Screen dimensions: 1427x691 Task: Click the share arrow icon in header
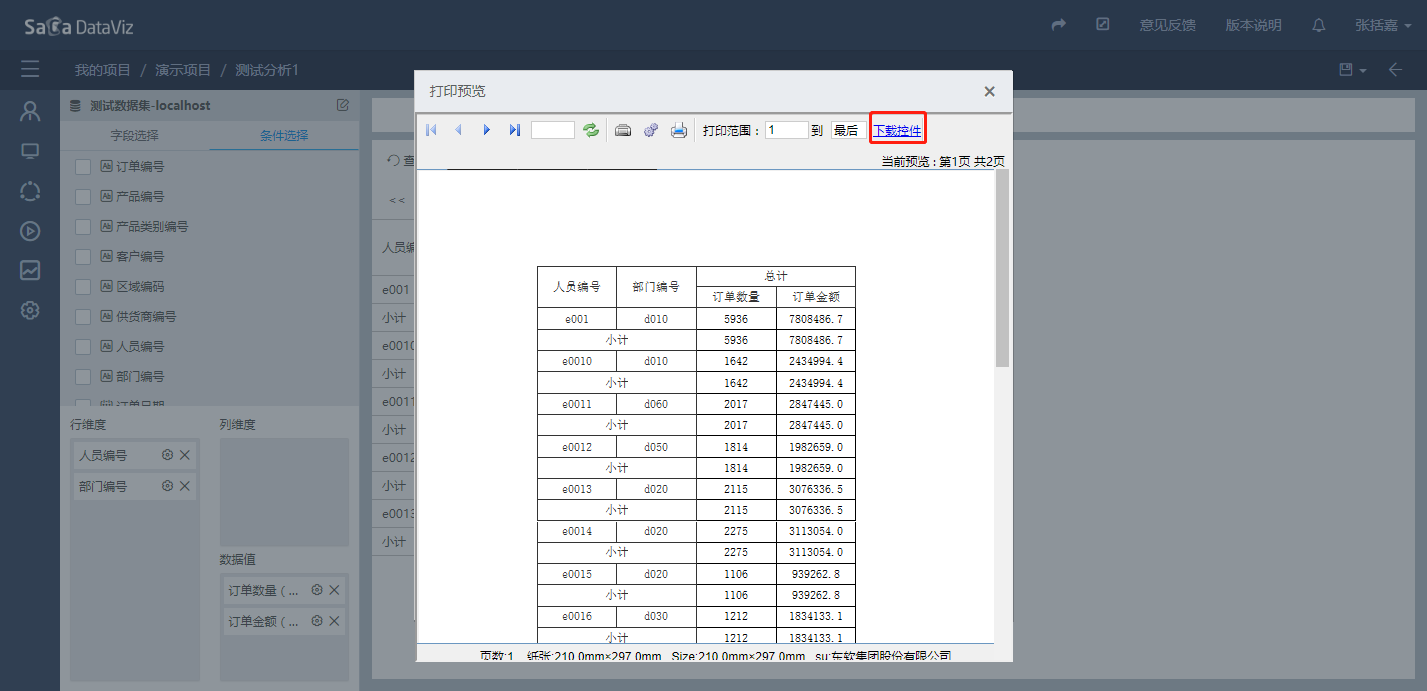pyautogui.click(x=1059, y=25)
